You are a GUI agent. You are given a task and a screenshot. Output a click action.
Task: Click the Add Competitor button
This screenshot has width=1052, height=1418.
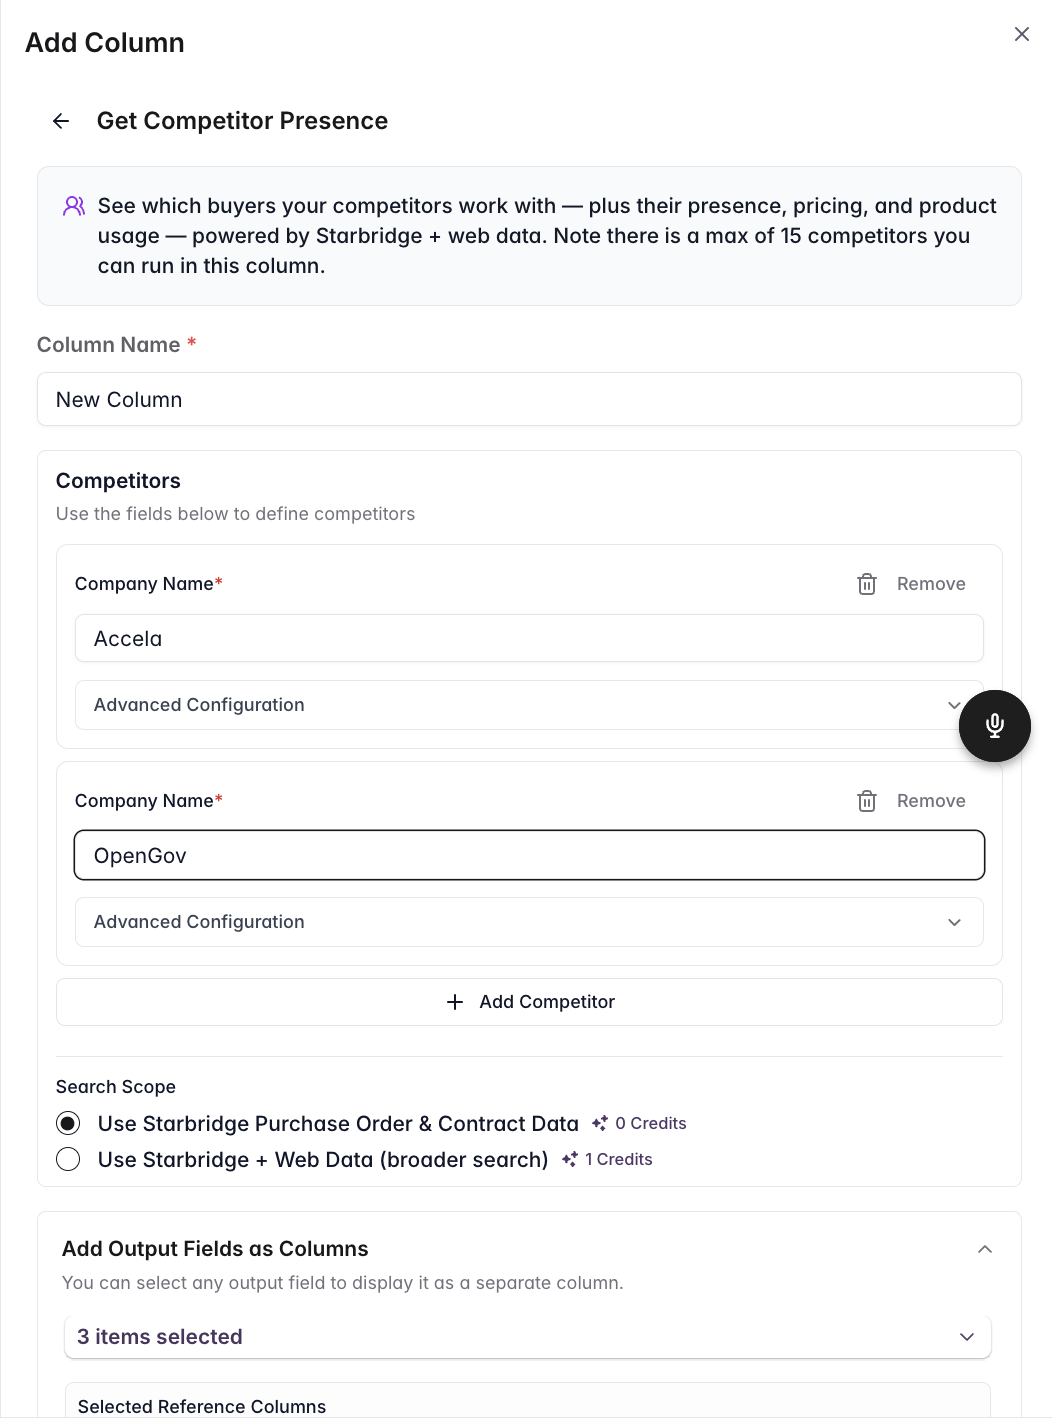(x=529, y=1001)
